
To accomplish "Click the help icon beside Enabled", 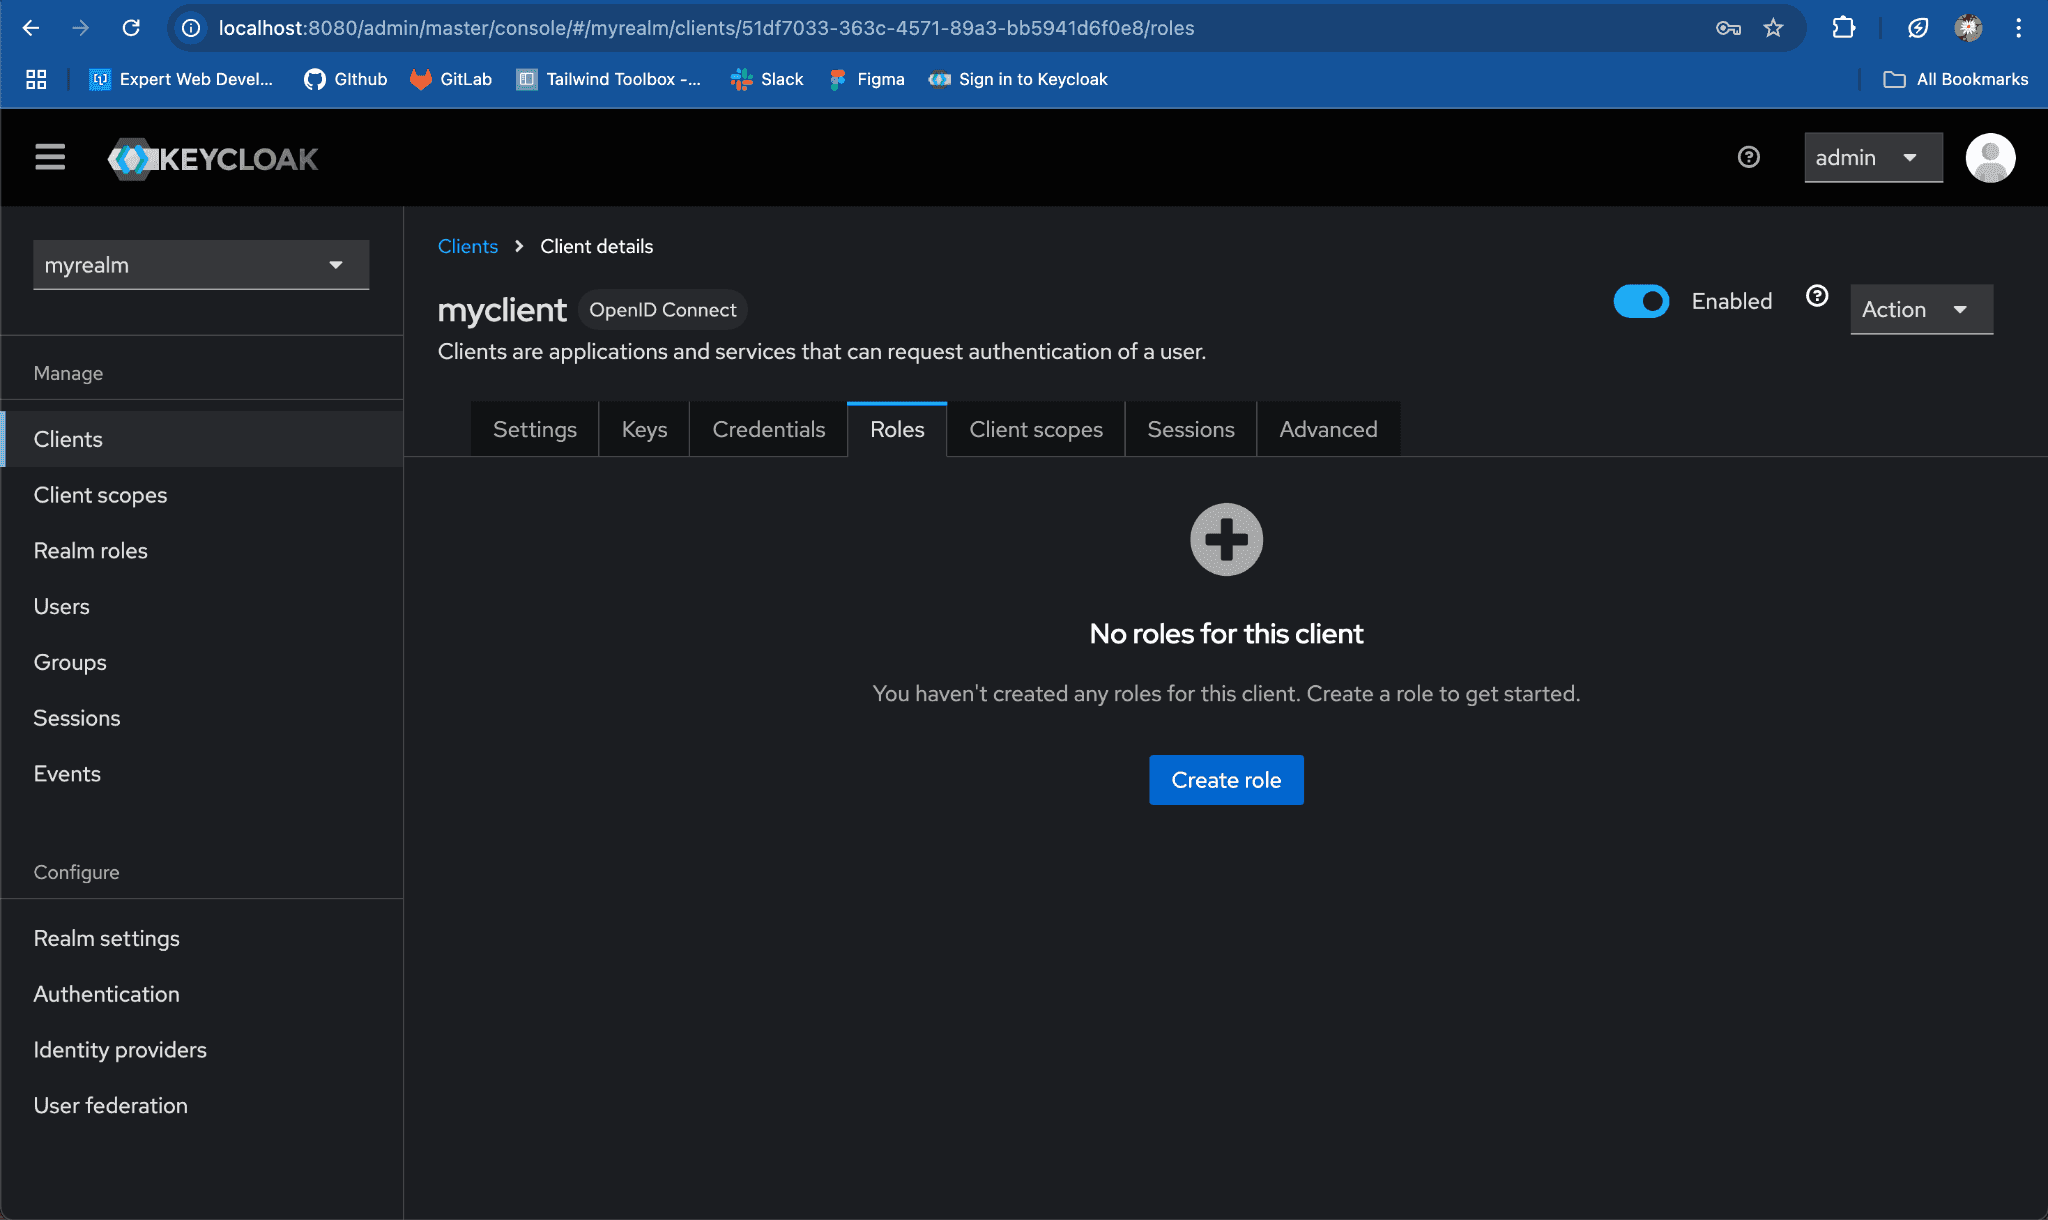I will point(1817,296).
